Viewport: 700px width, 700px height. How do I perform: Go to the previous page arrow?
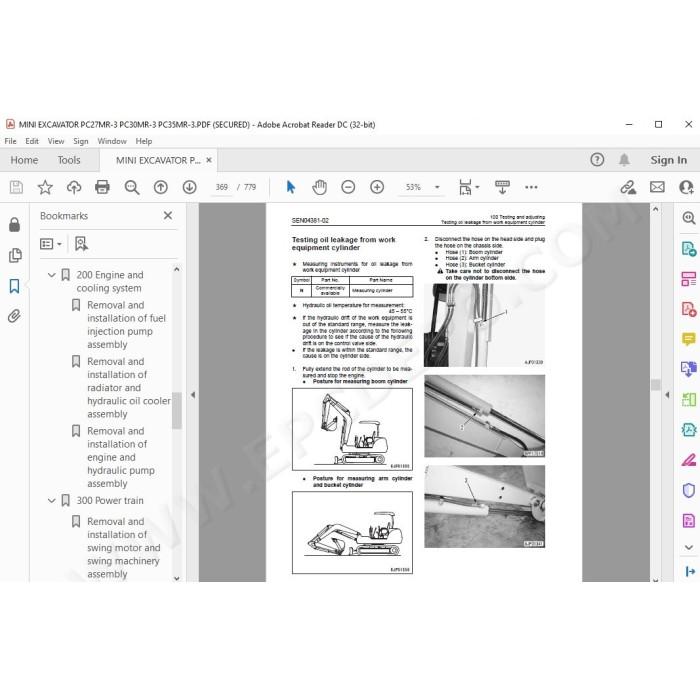click(161, 187)
